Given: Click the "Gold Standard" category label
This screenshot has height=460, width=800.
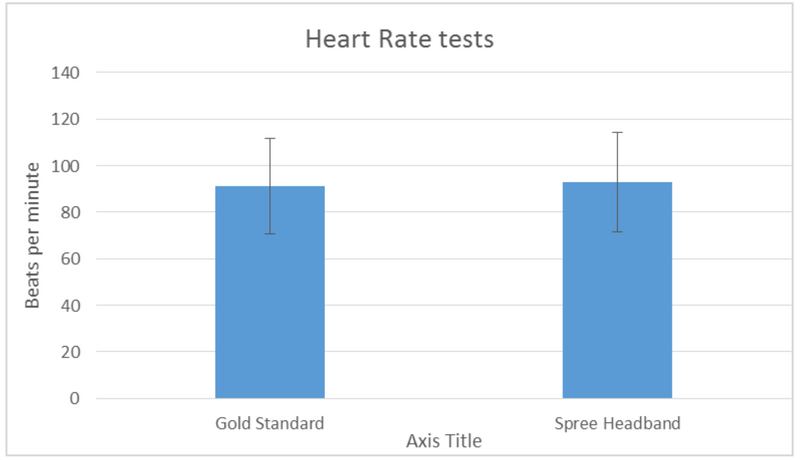Looking at the screenshot, I should point(270,423).
